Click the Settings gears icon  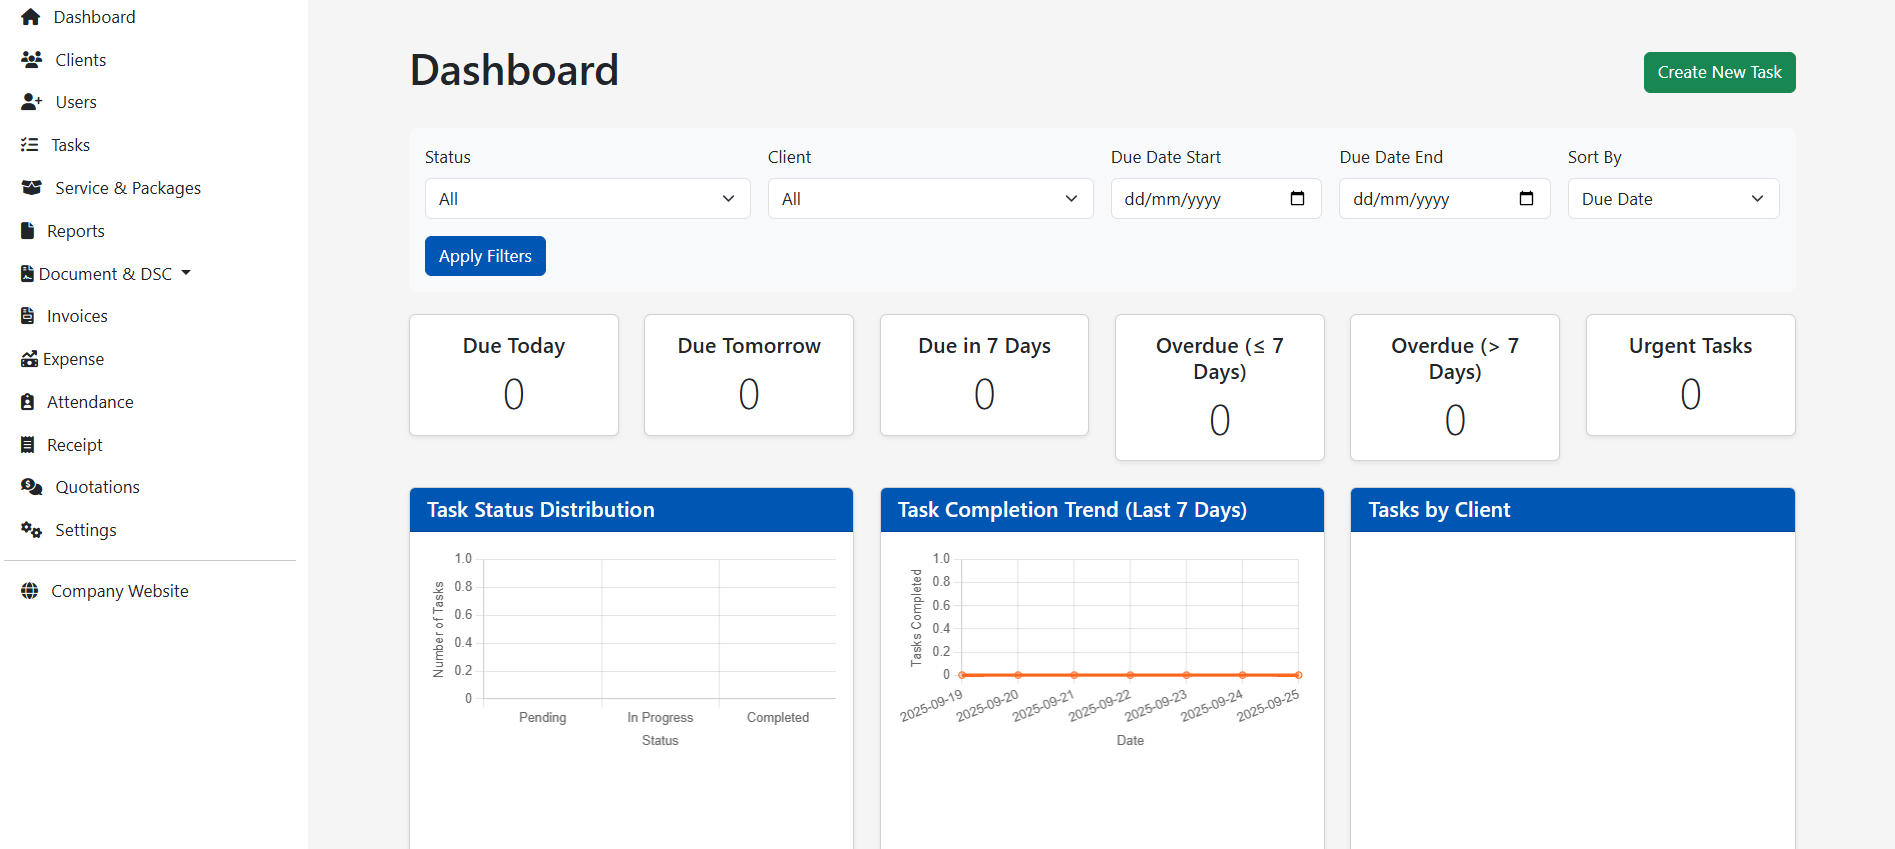(x=32, y=530)
